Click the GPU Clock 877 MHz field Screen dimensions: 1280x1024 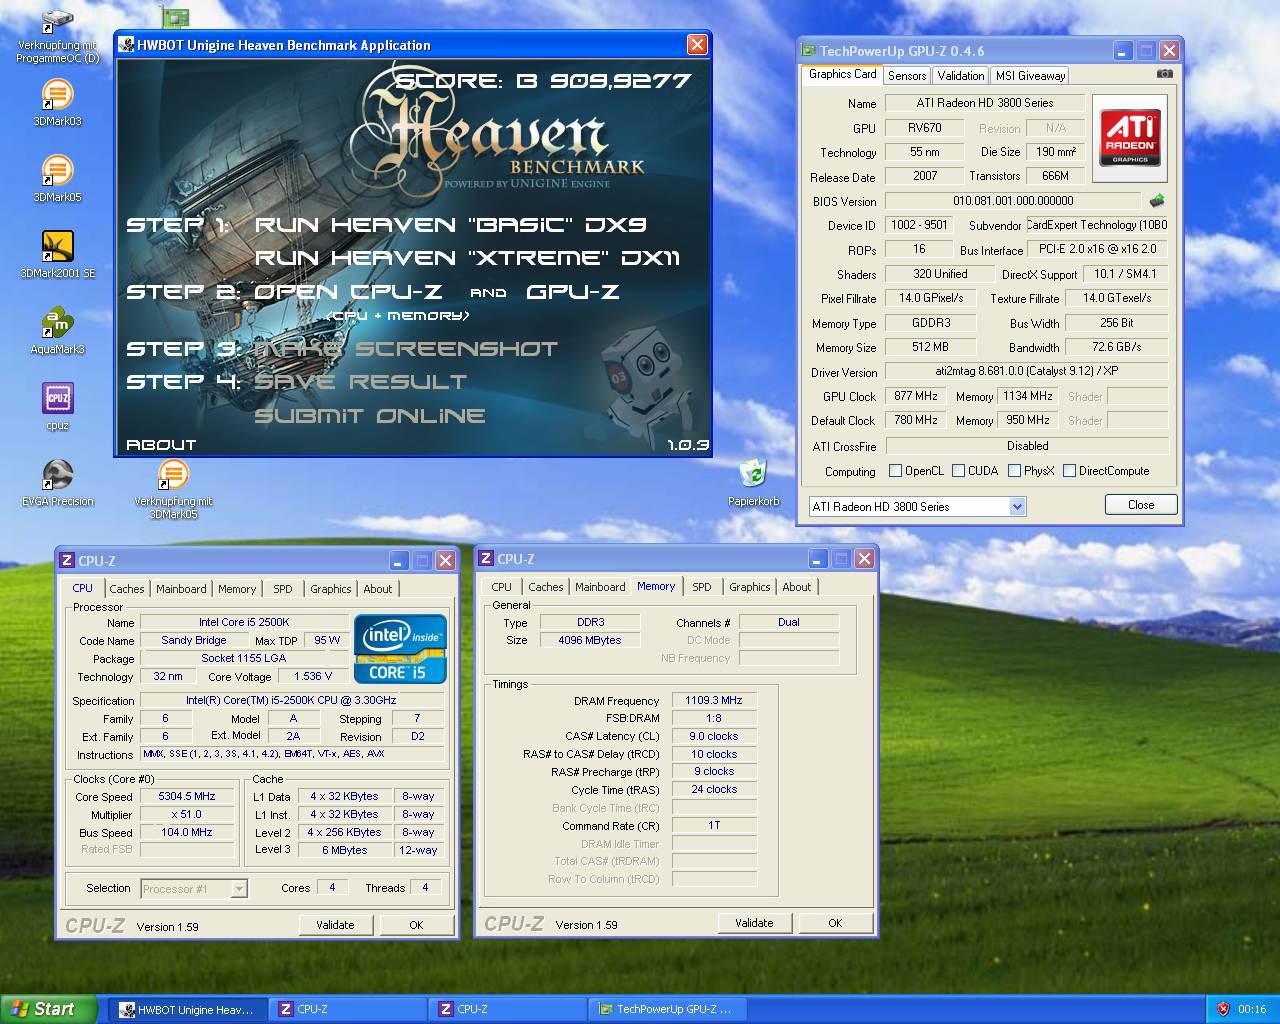[916, 396]
